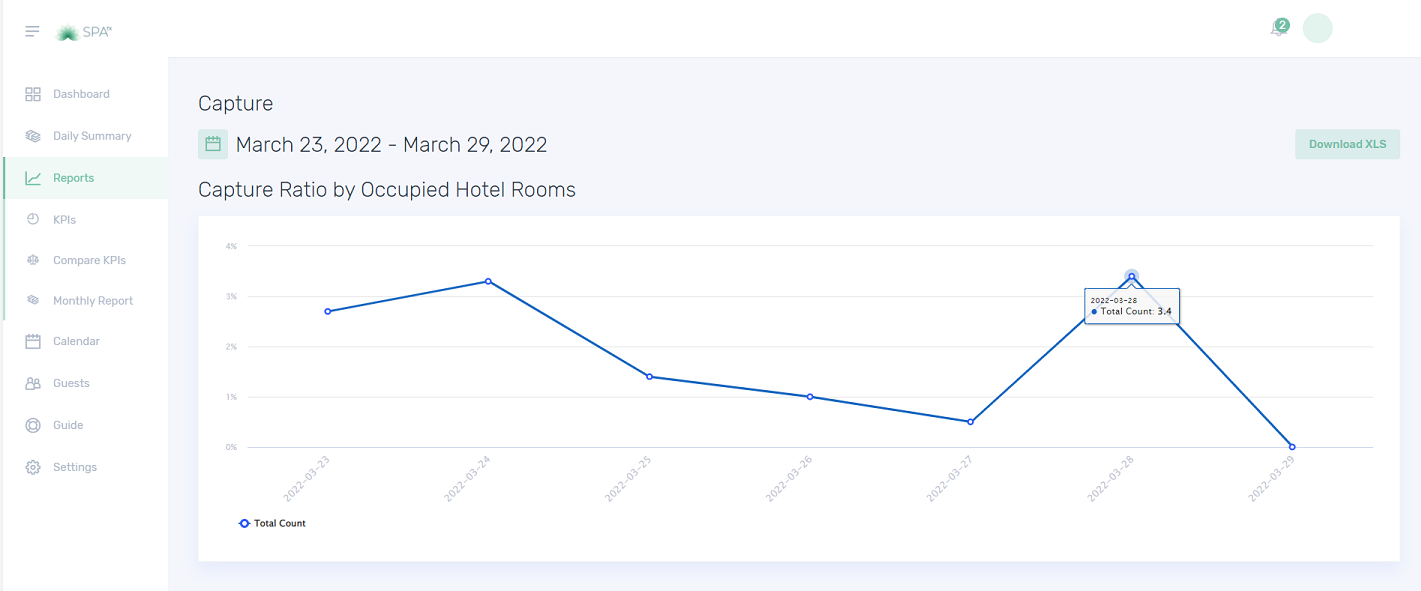Click the 2022-03-27 data point
The image size is (1421, 591).
tap(970, 422)
